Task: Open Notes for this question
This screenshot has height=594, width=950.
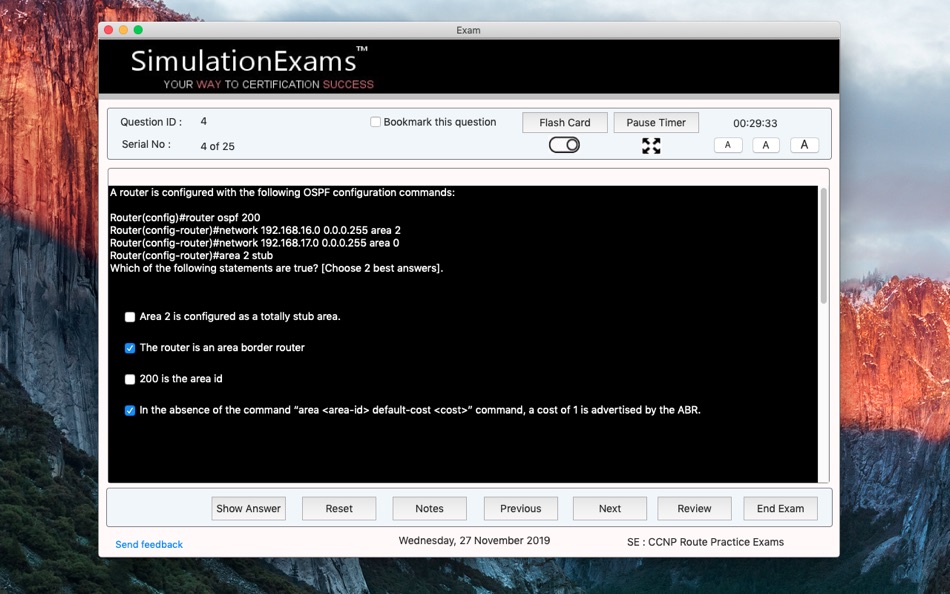Action: [x=430, y=509]
